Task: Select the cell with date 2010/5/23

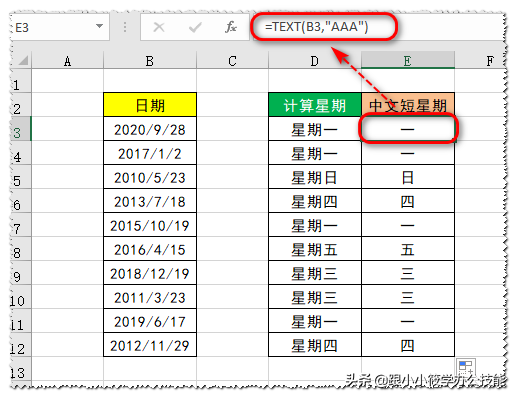Action: tap(150, 177)
